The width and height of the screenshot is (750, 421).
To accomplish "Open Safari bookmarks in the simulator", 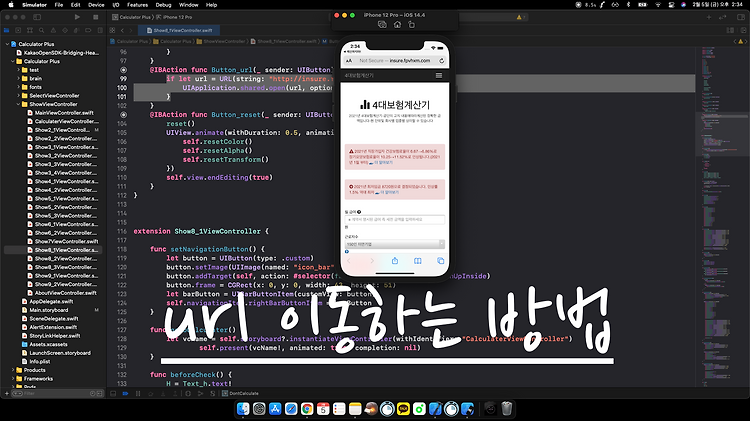I will coord(418,261).
